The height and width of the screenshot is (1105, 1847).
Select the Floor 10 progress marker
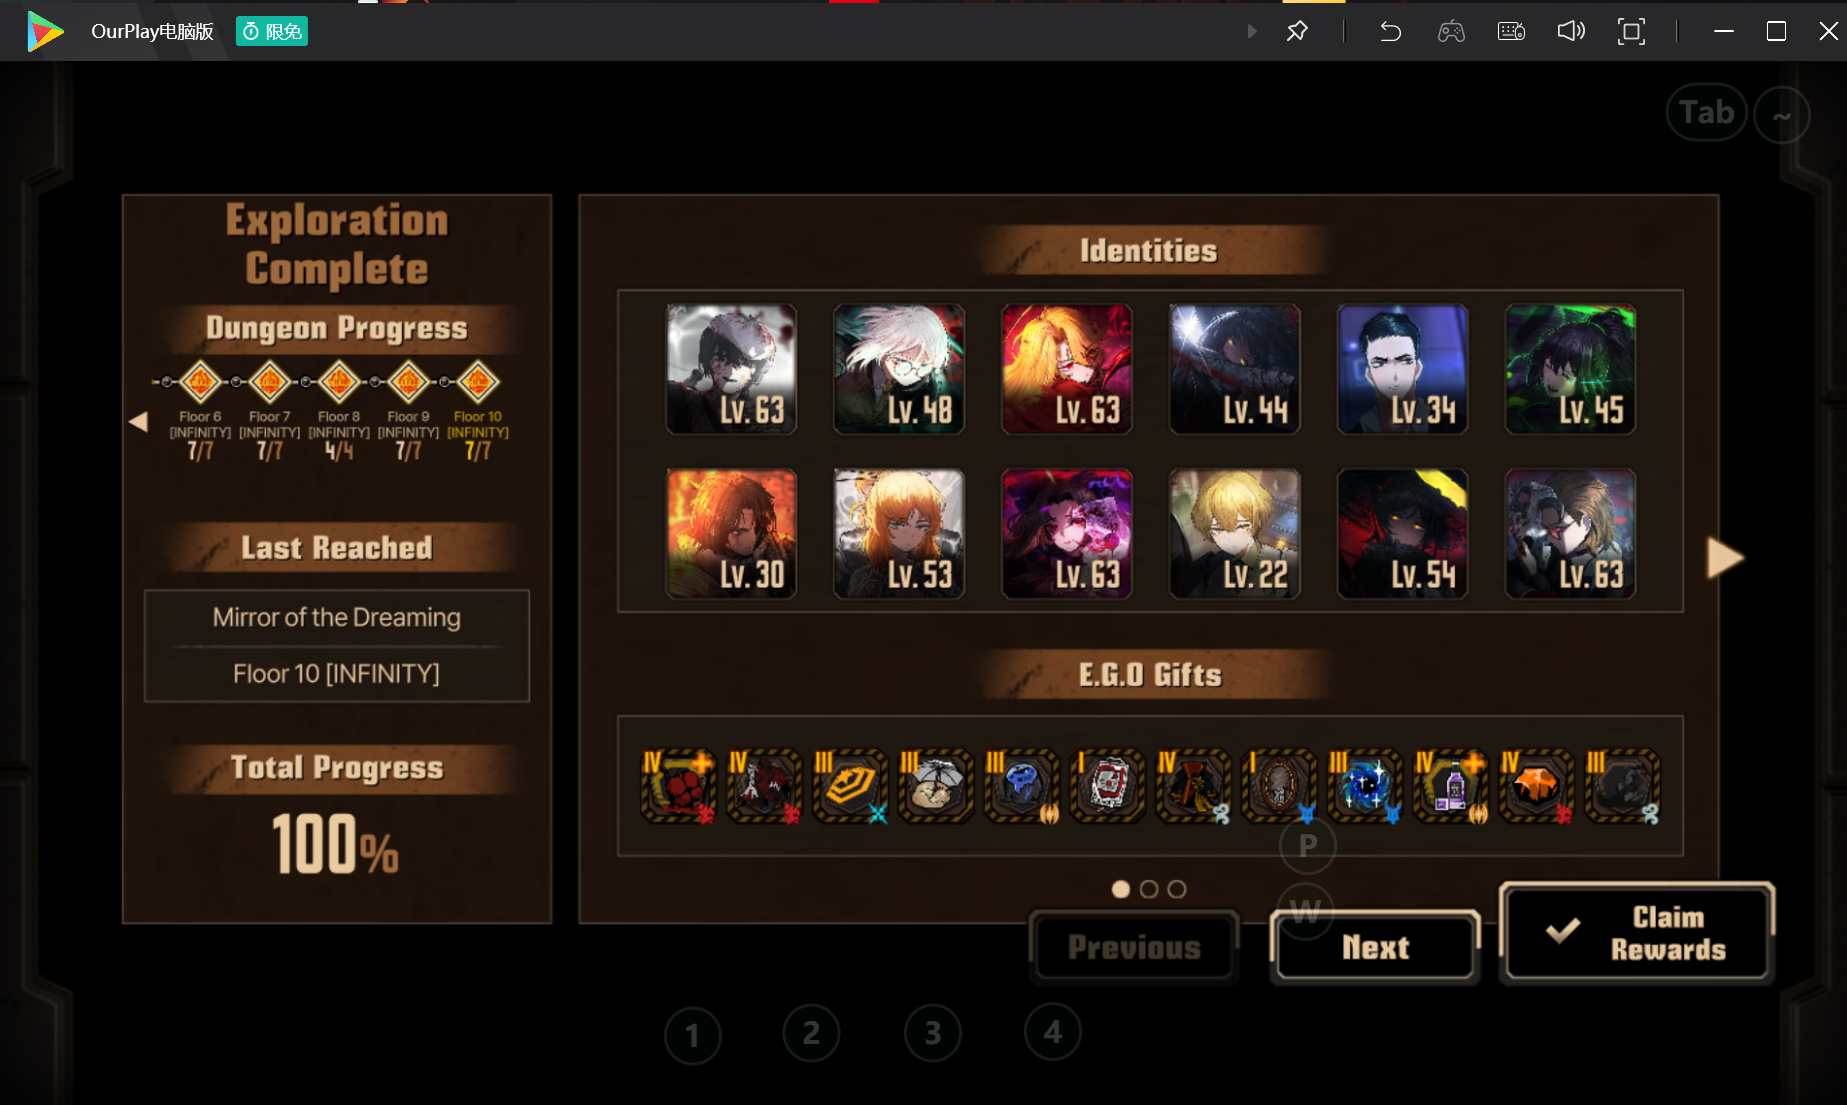[x=478, y=382]
